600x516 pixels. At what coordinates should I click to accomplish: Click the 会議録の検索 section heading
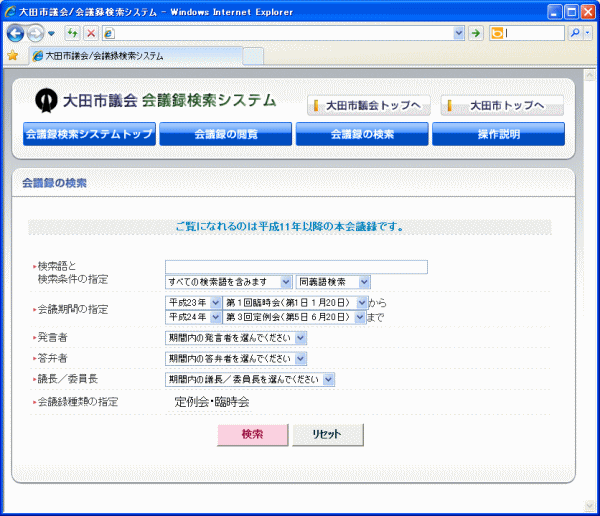click(x=54, y=183)
